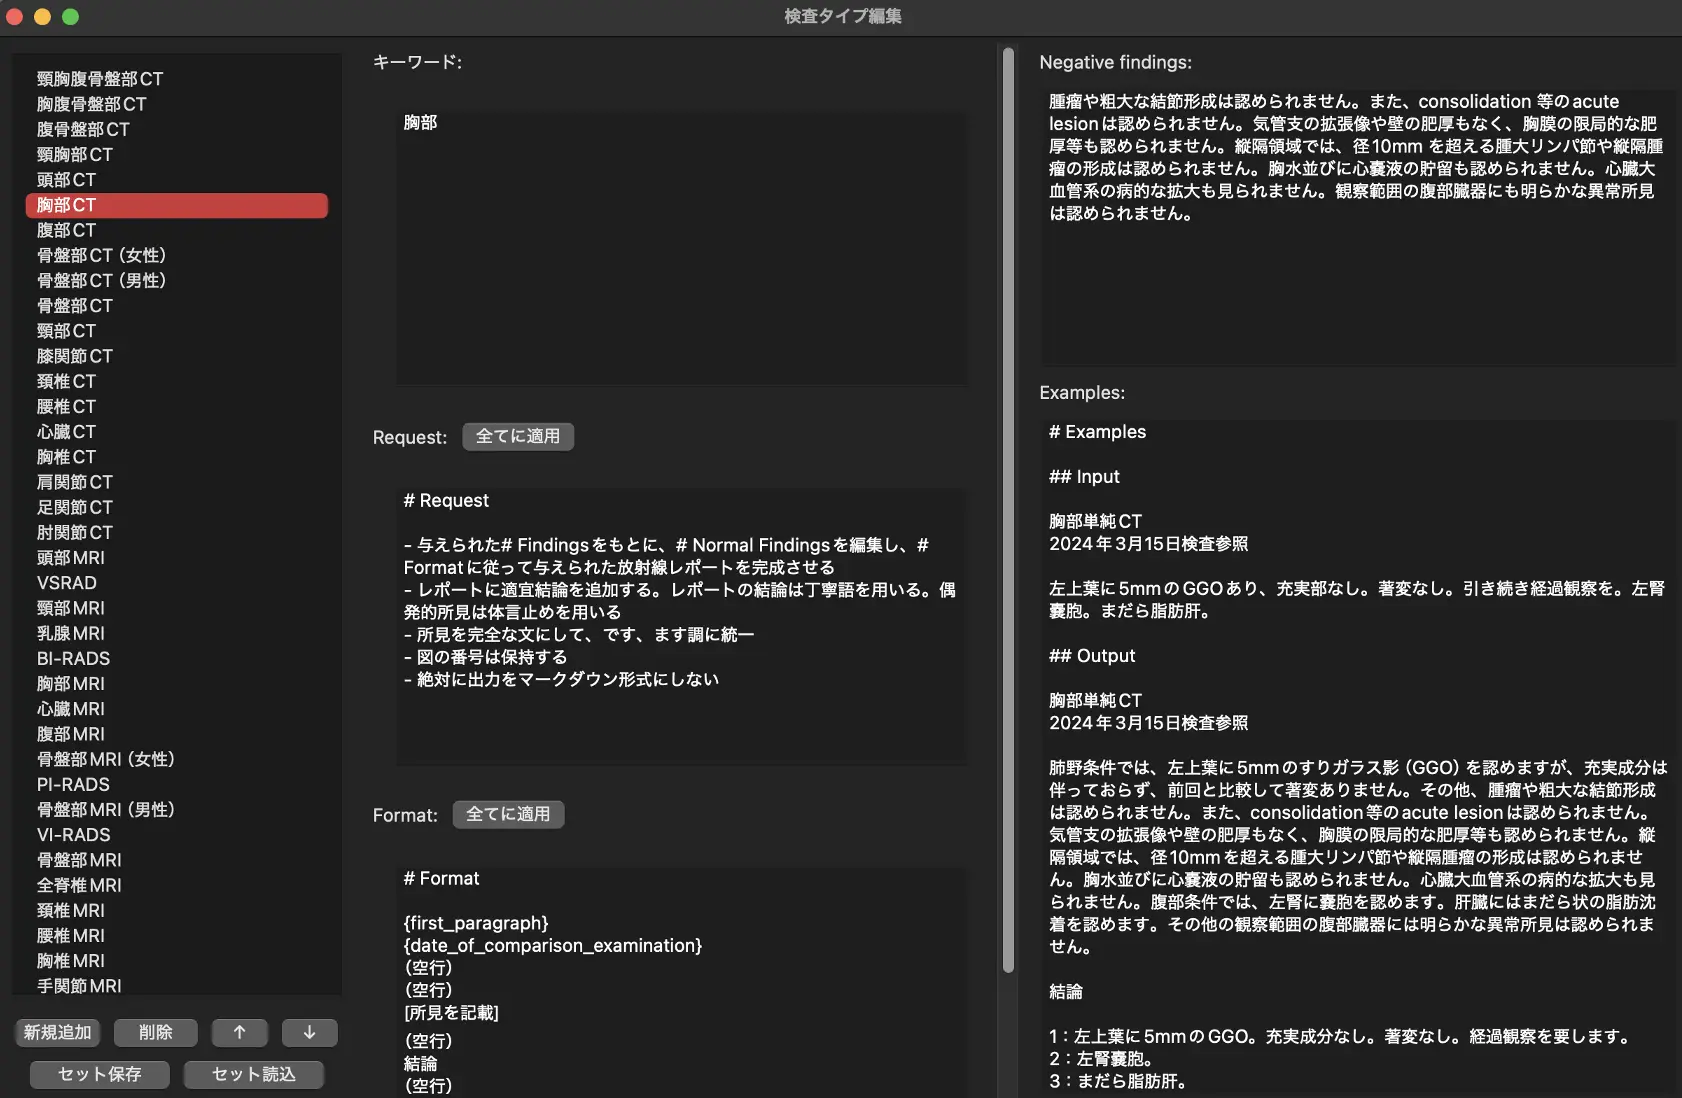Click the セット保存 button

(x=99, y=1074)
